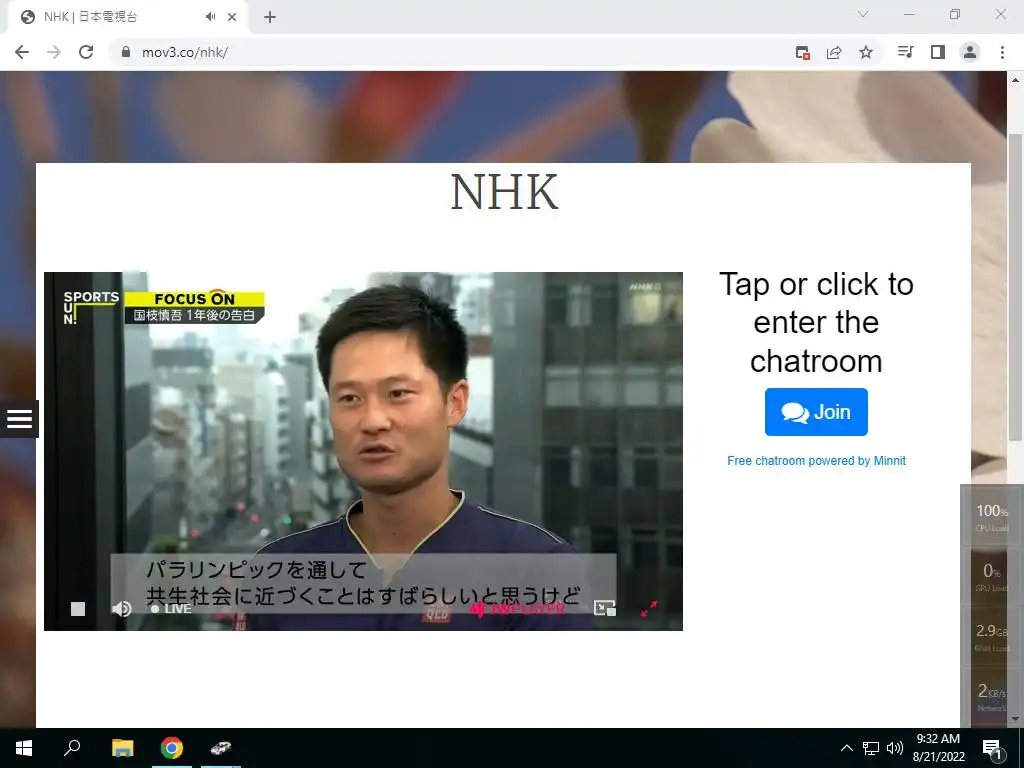
Task: Open the car icon app on taskbar
Action: [221, 748]
